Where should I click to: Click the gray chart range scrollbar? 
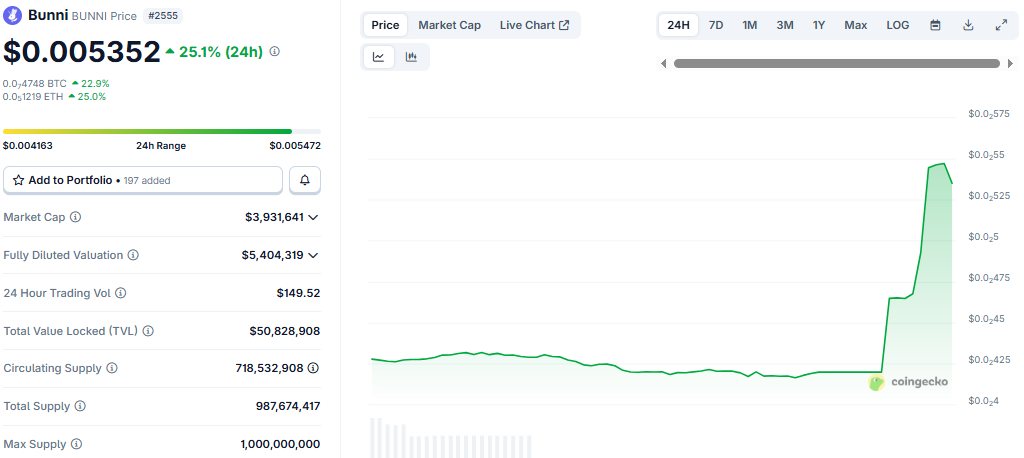[x=837, y=63]
